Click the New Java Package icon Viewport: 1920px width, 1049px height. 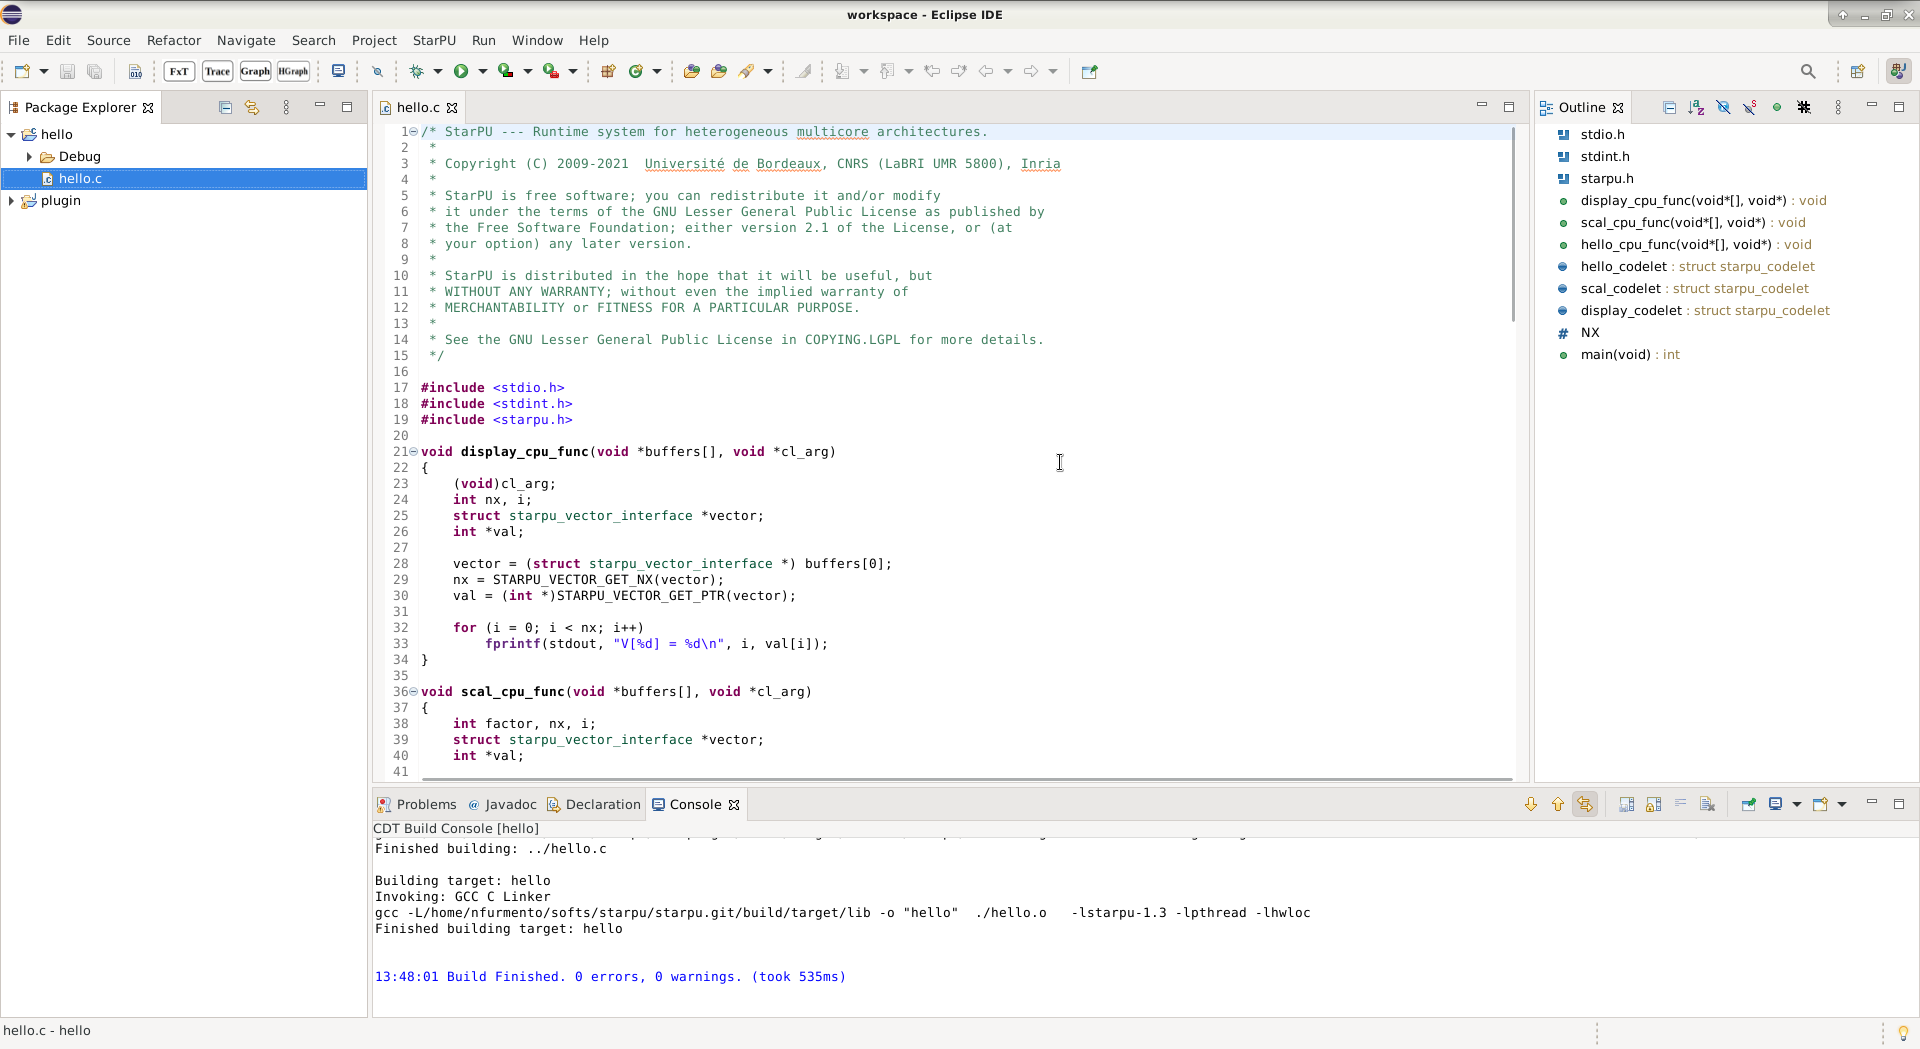click(608, 71)
